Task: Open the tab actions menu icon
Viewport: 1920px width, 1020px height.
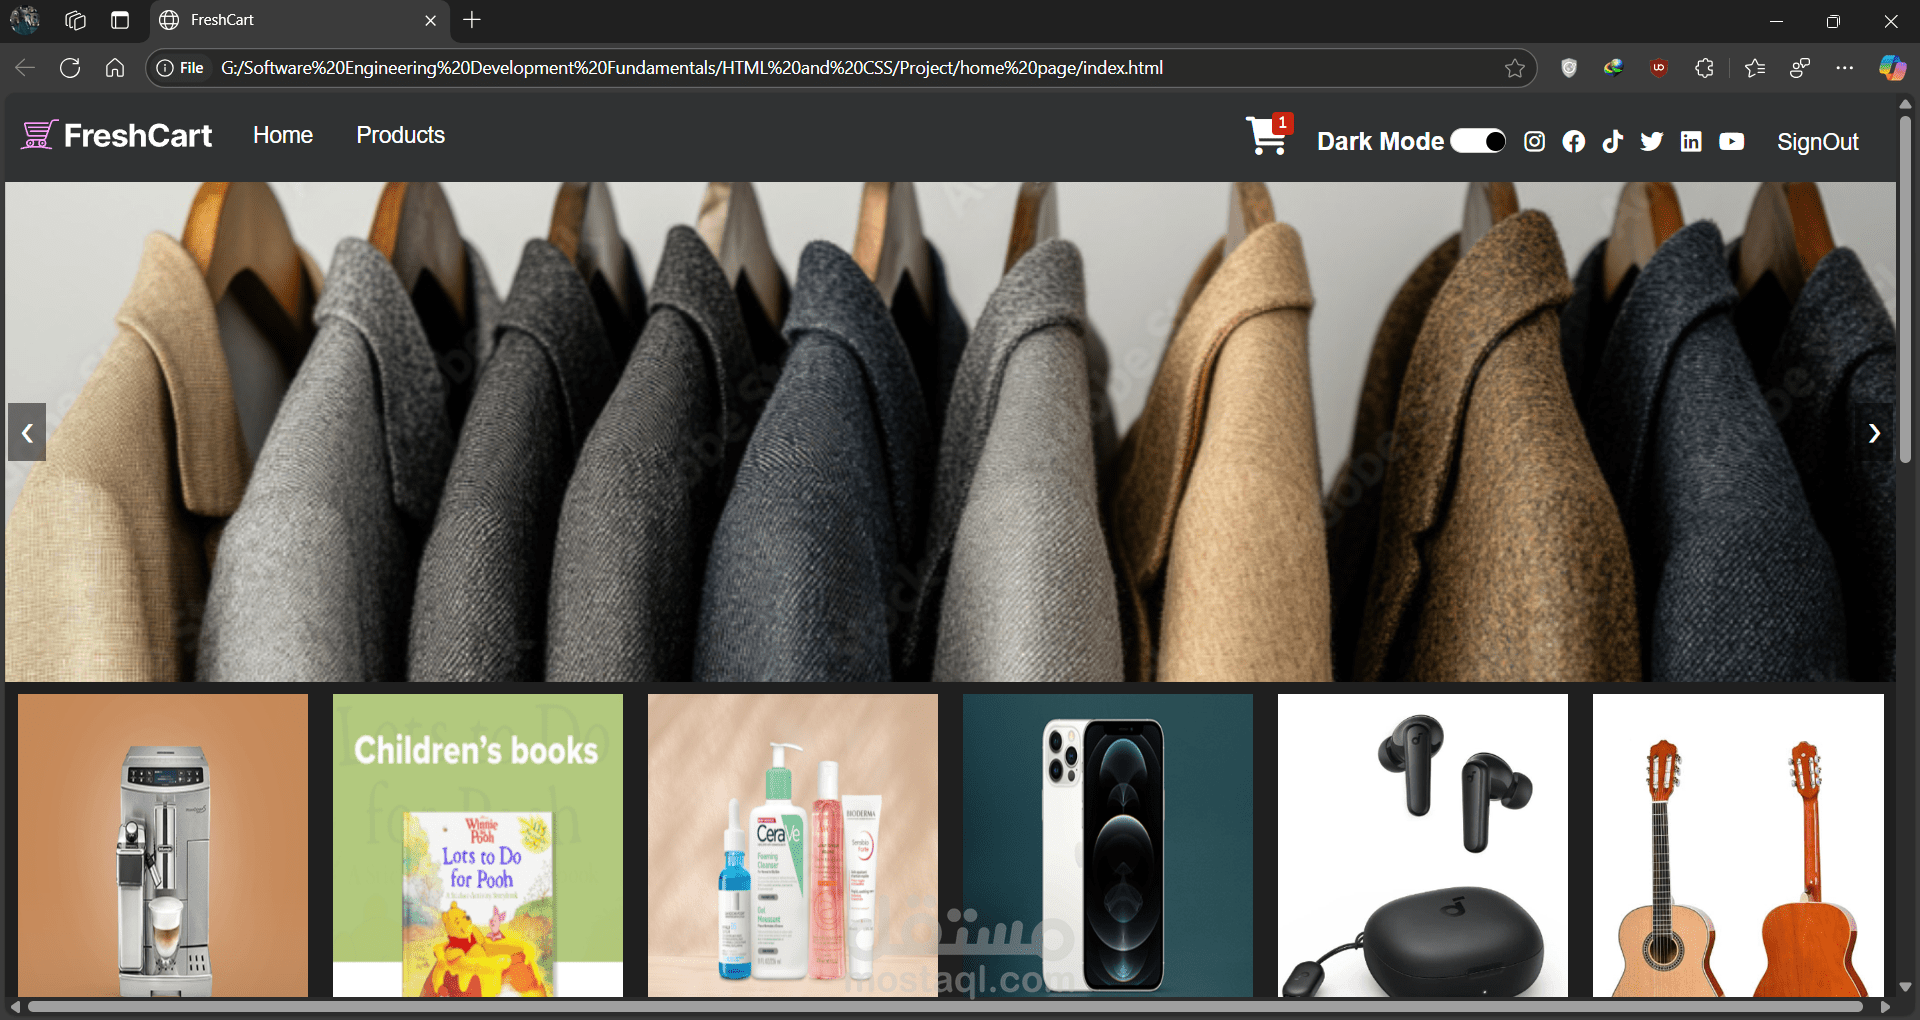Action: [120, 20]
